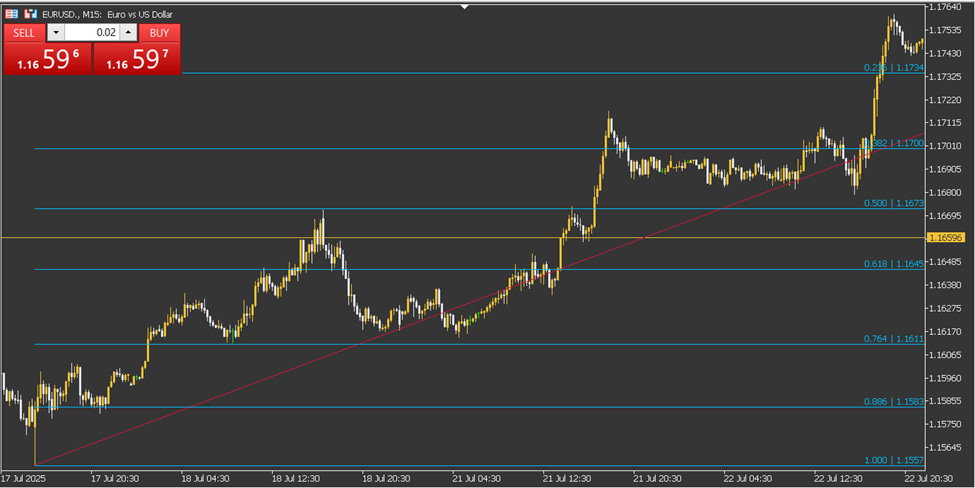Open the Depth of Market icon
The image size is (975, 488).
[x=30, y=14]
